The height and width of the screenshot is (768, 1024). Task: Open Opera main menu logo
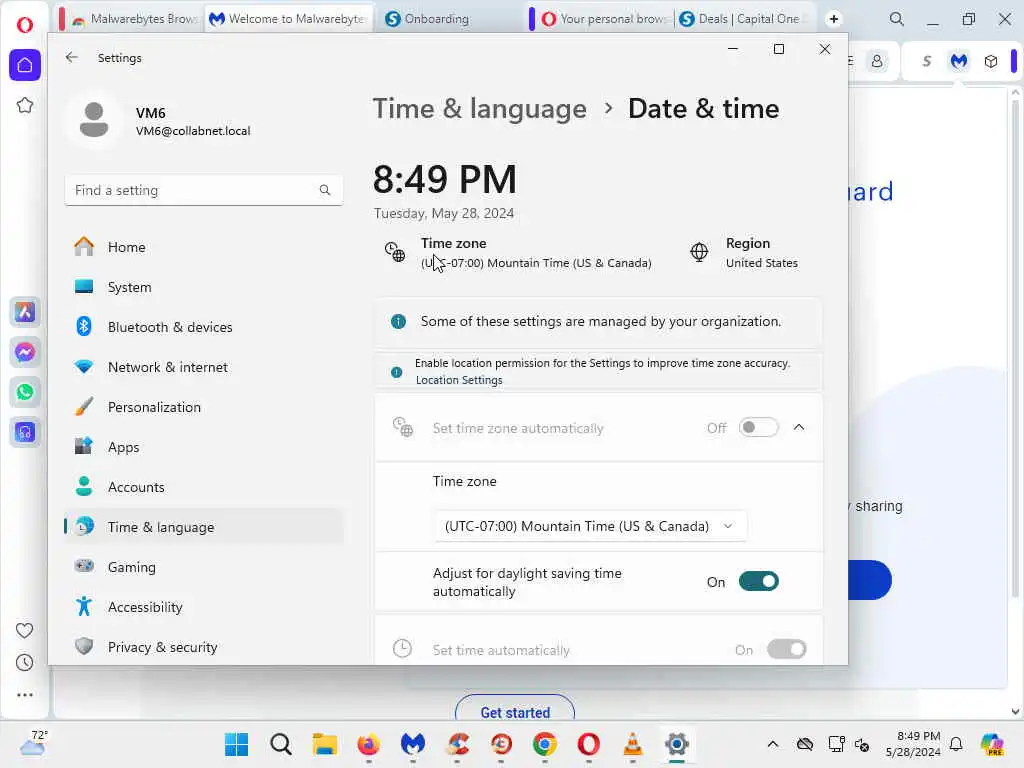(x=25, y=25)
